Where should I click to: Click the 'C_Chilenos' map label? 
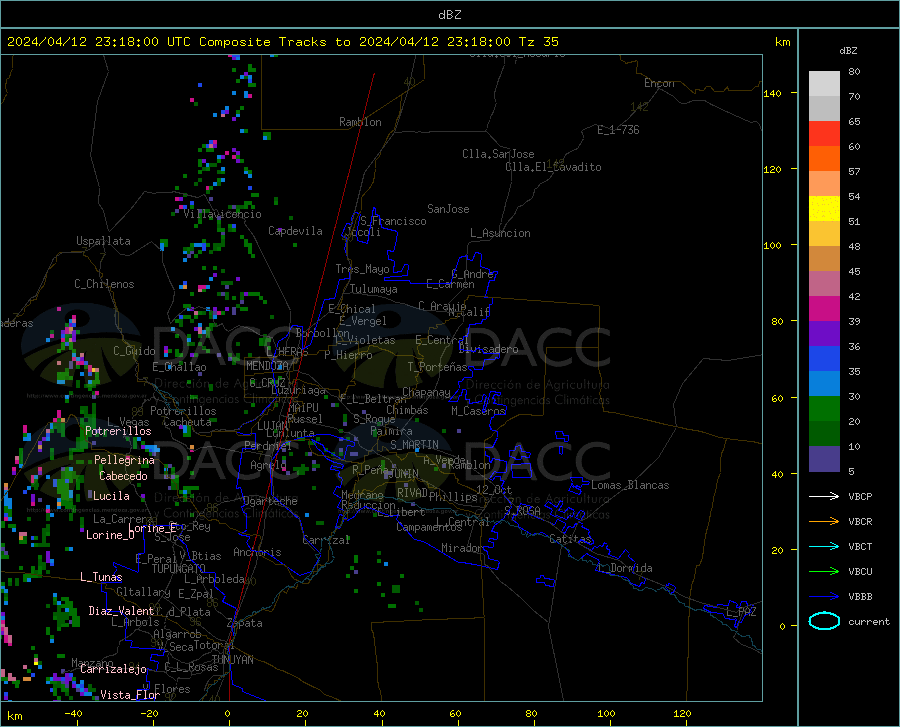[104, 284]
